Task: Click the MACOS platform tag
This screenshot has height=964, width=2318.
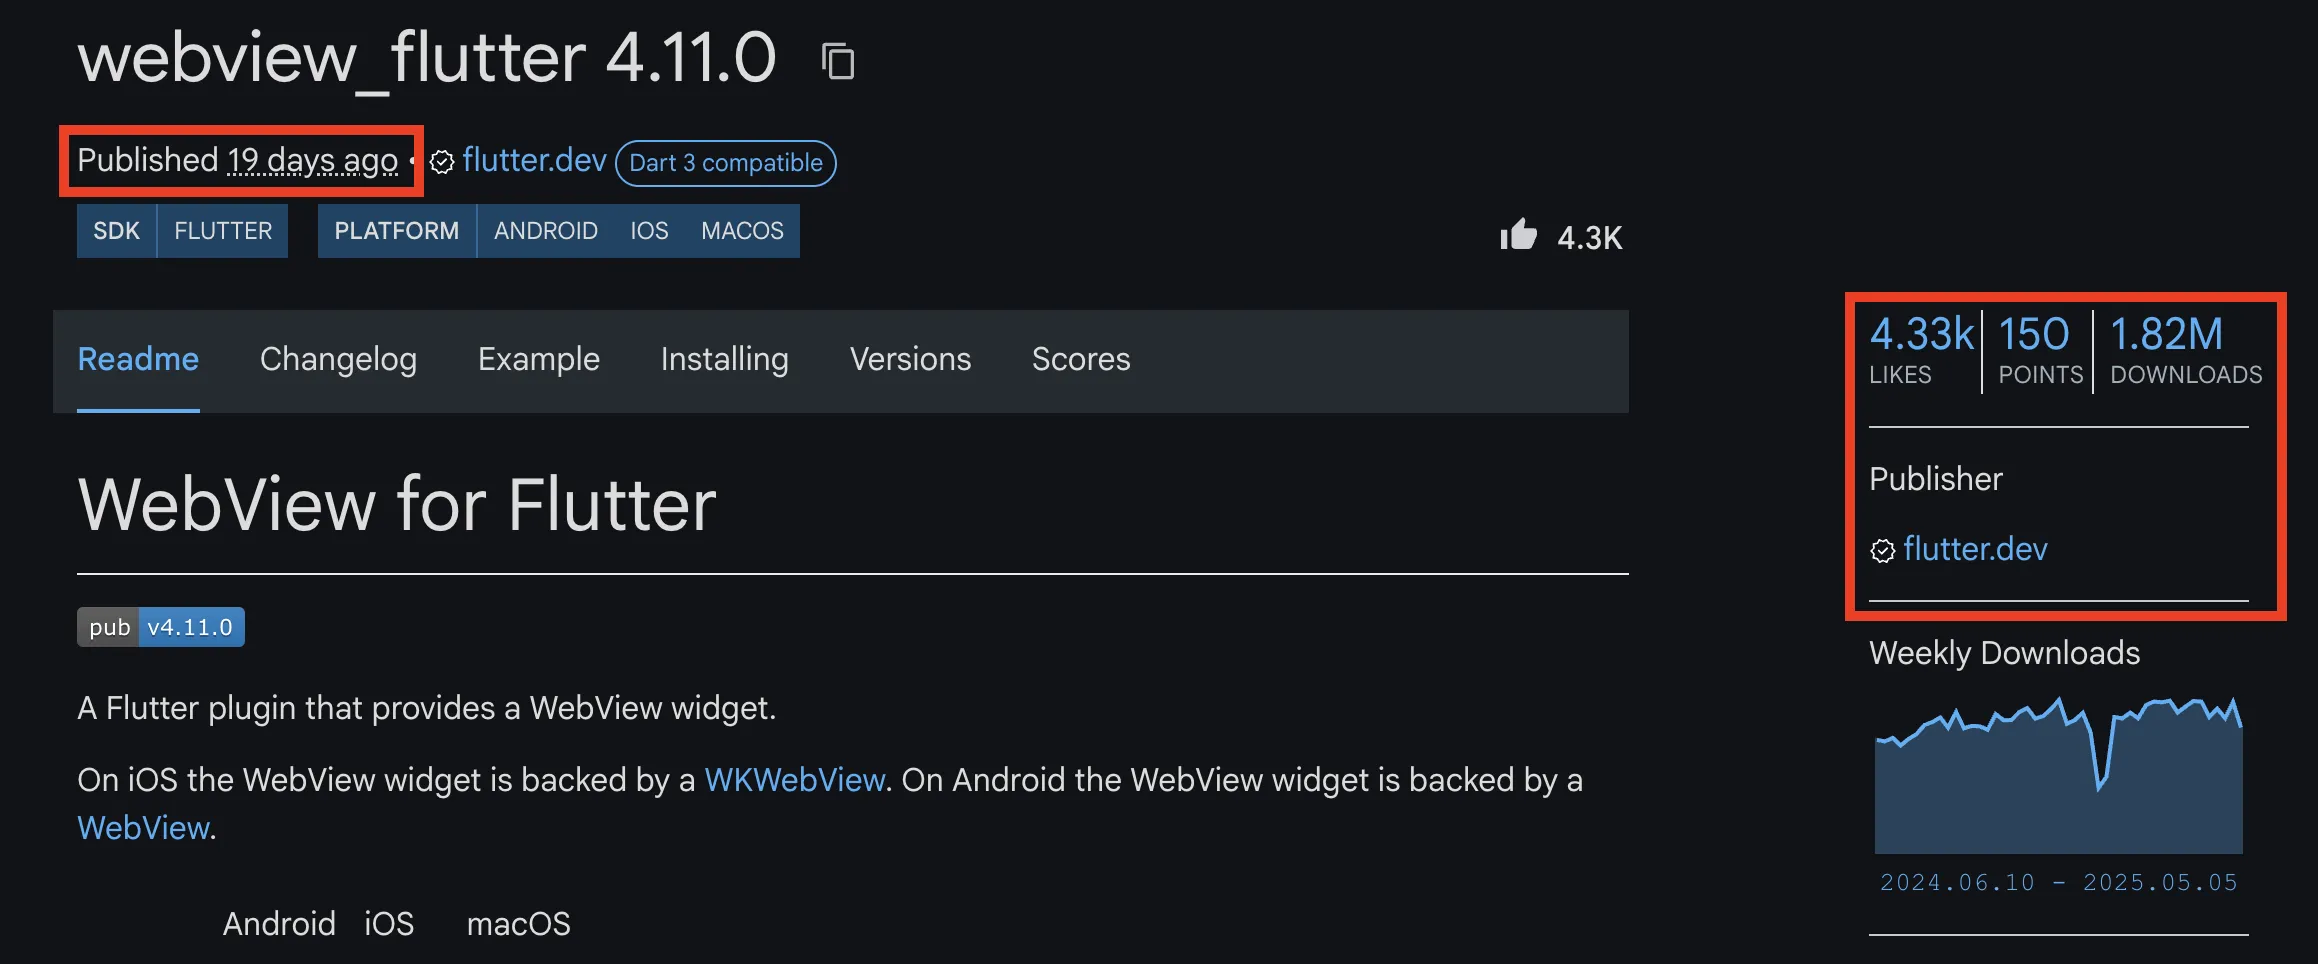Action: pos(742,231)
